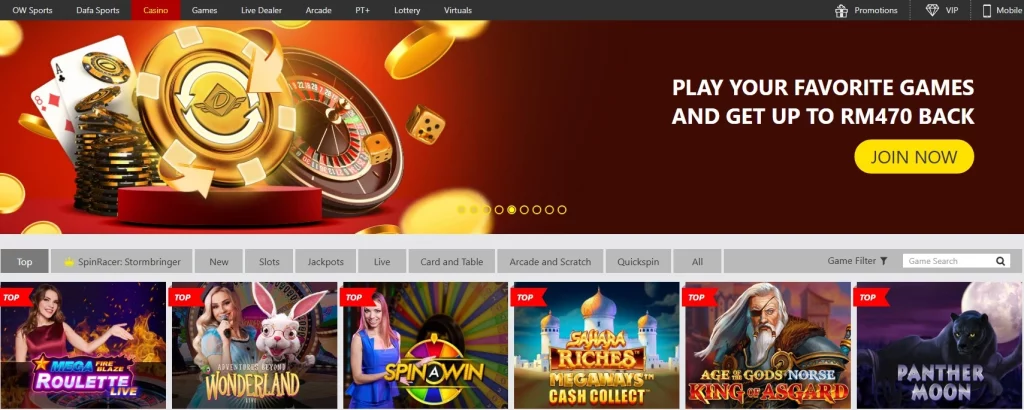Select the Arcade and Scratch tab
Screen dimensions: 1024x410
pos(550,261)
